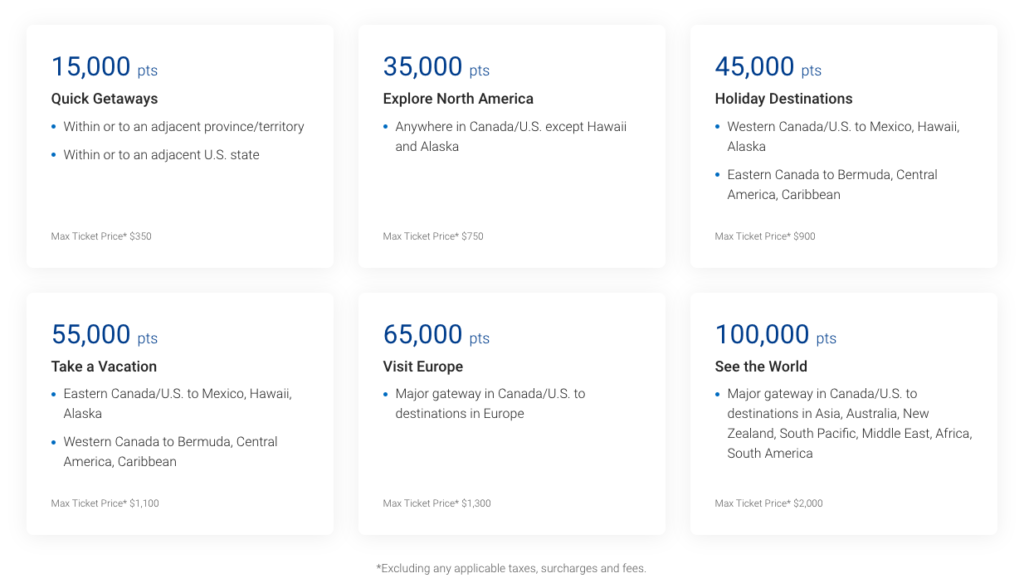Click the 45,000 pts heading
This screenshot has height=583, width=1024.
pos(768,67)
